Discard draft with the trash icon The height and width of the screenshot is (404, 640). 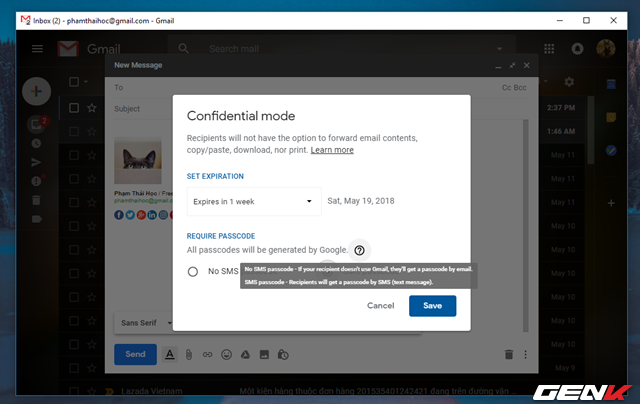509,355
